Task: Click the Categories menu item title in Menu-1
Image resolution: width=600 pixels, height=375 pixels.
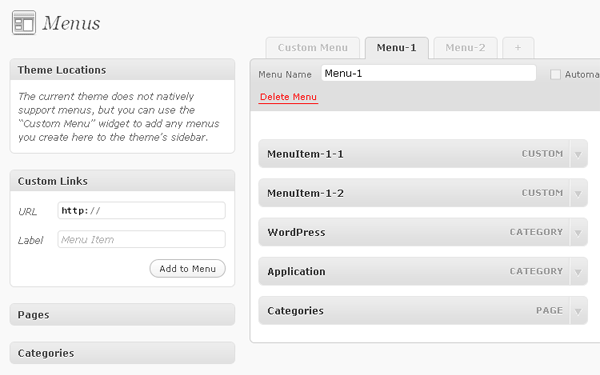Action: [x=295, y=311]
